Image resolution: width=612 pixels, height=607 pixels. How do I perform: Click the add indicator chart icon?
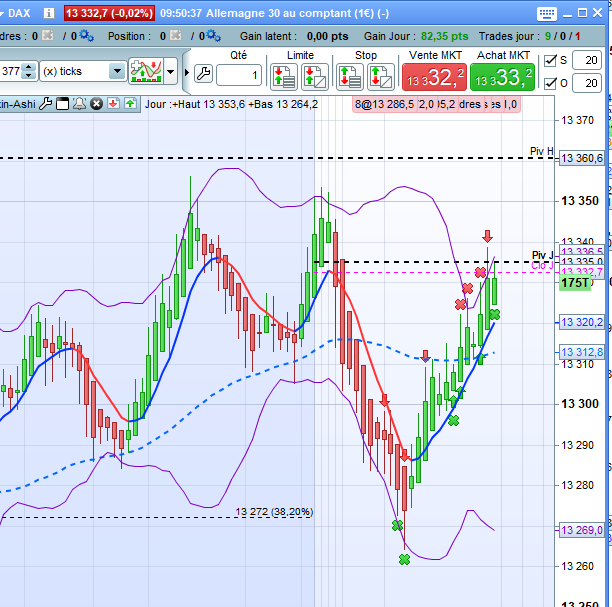[146, 71]
